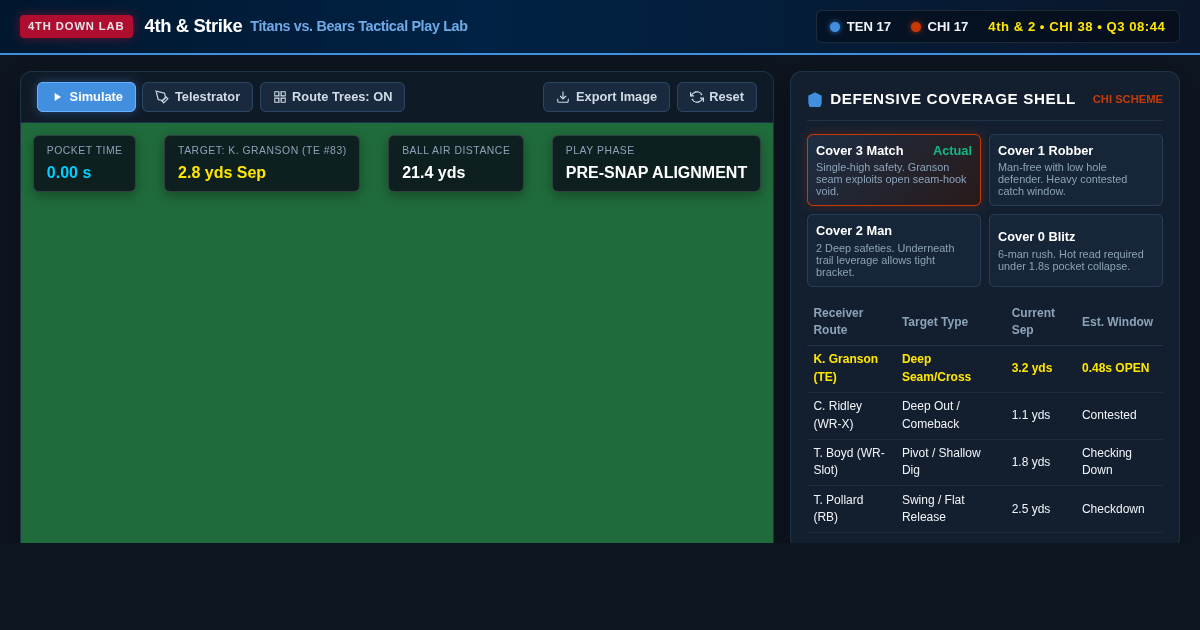Image resolution: width=1200 pixels, height=630 pixels.
Task: Click the Checkdown window cell
Action: (x=1113, y=509)
